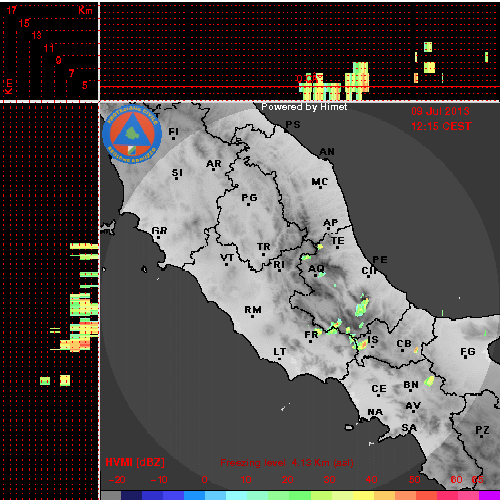Click the BN city label

coord(411,385)
